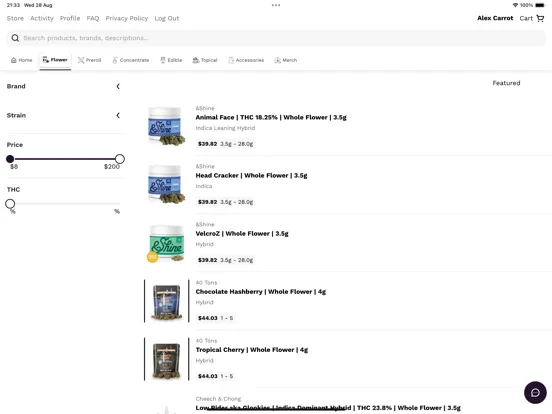The image size is (552, 414).
Task: Click the Cart label
Action: click(526, 18)
